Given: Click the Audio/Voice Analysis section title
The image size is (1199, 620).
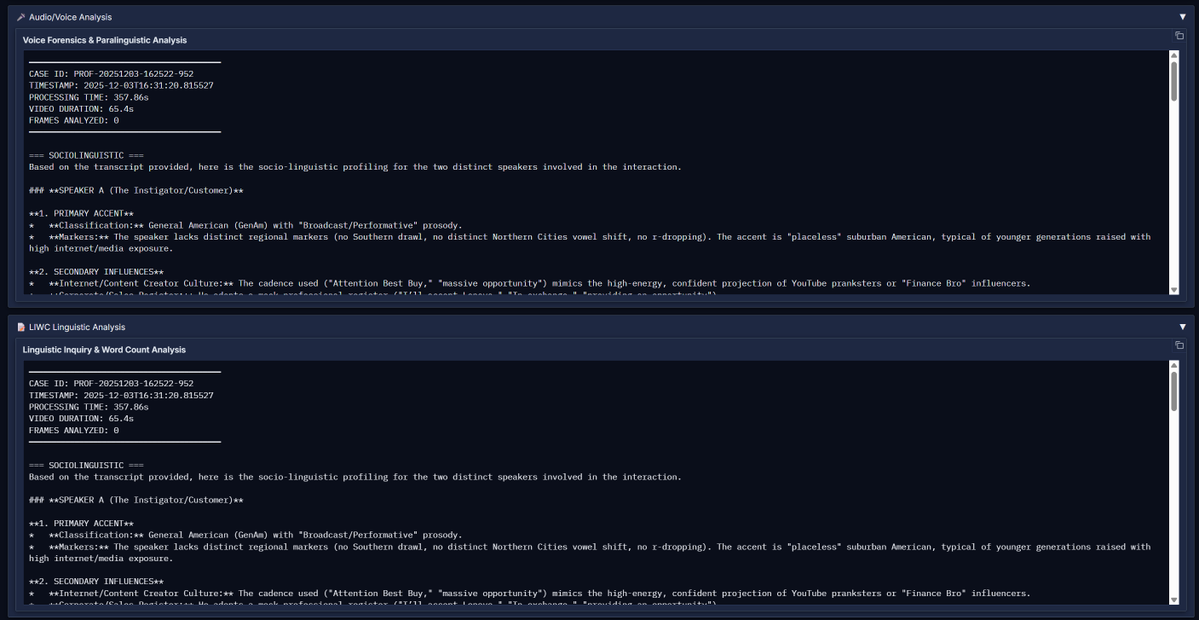Looking at the screenshot, I should pyautogui.click(x=70, y=17).
